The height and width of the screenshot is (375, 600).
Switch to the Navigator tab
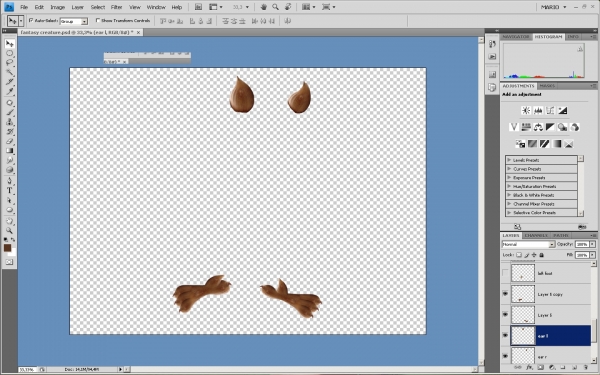(515, 37)
